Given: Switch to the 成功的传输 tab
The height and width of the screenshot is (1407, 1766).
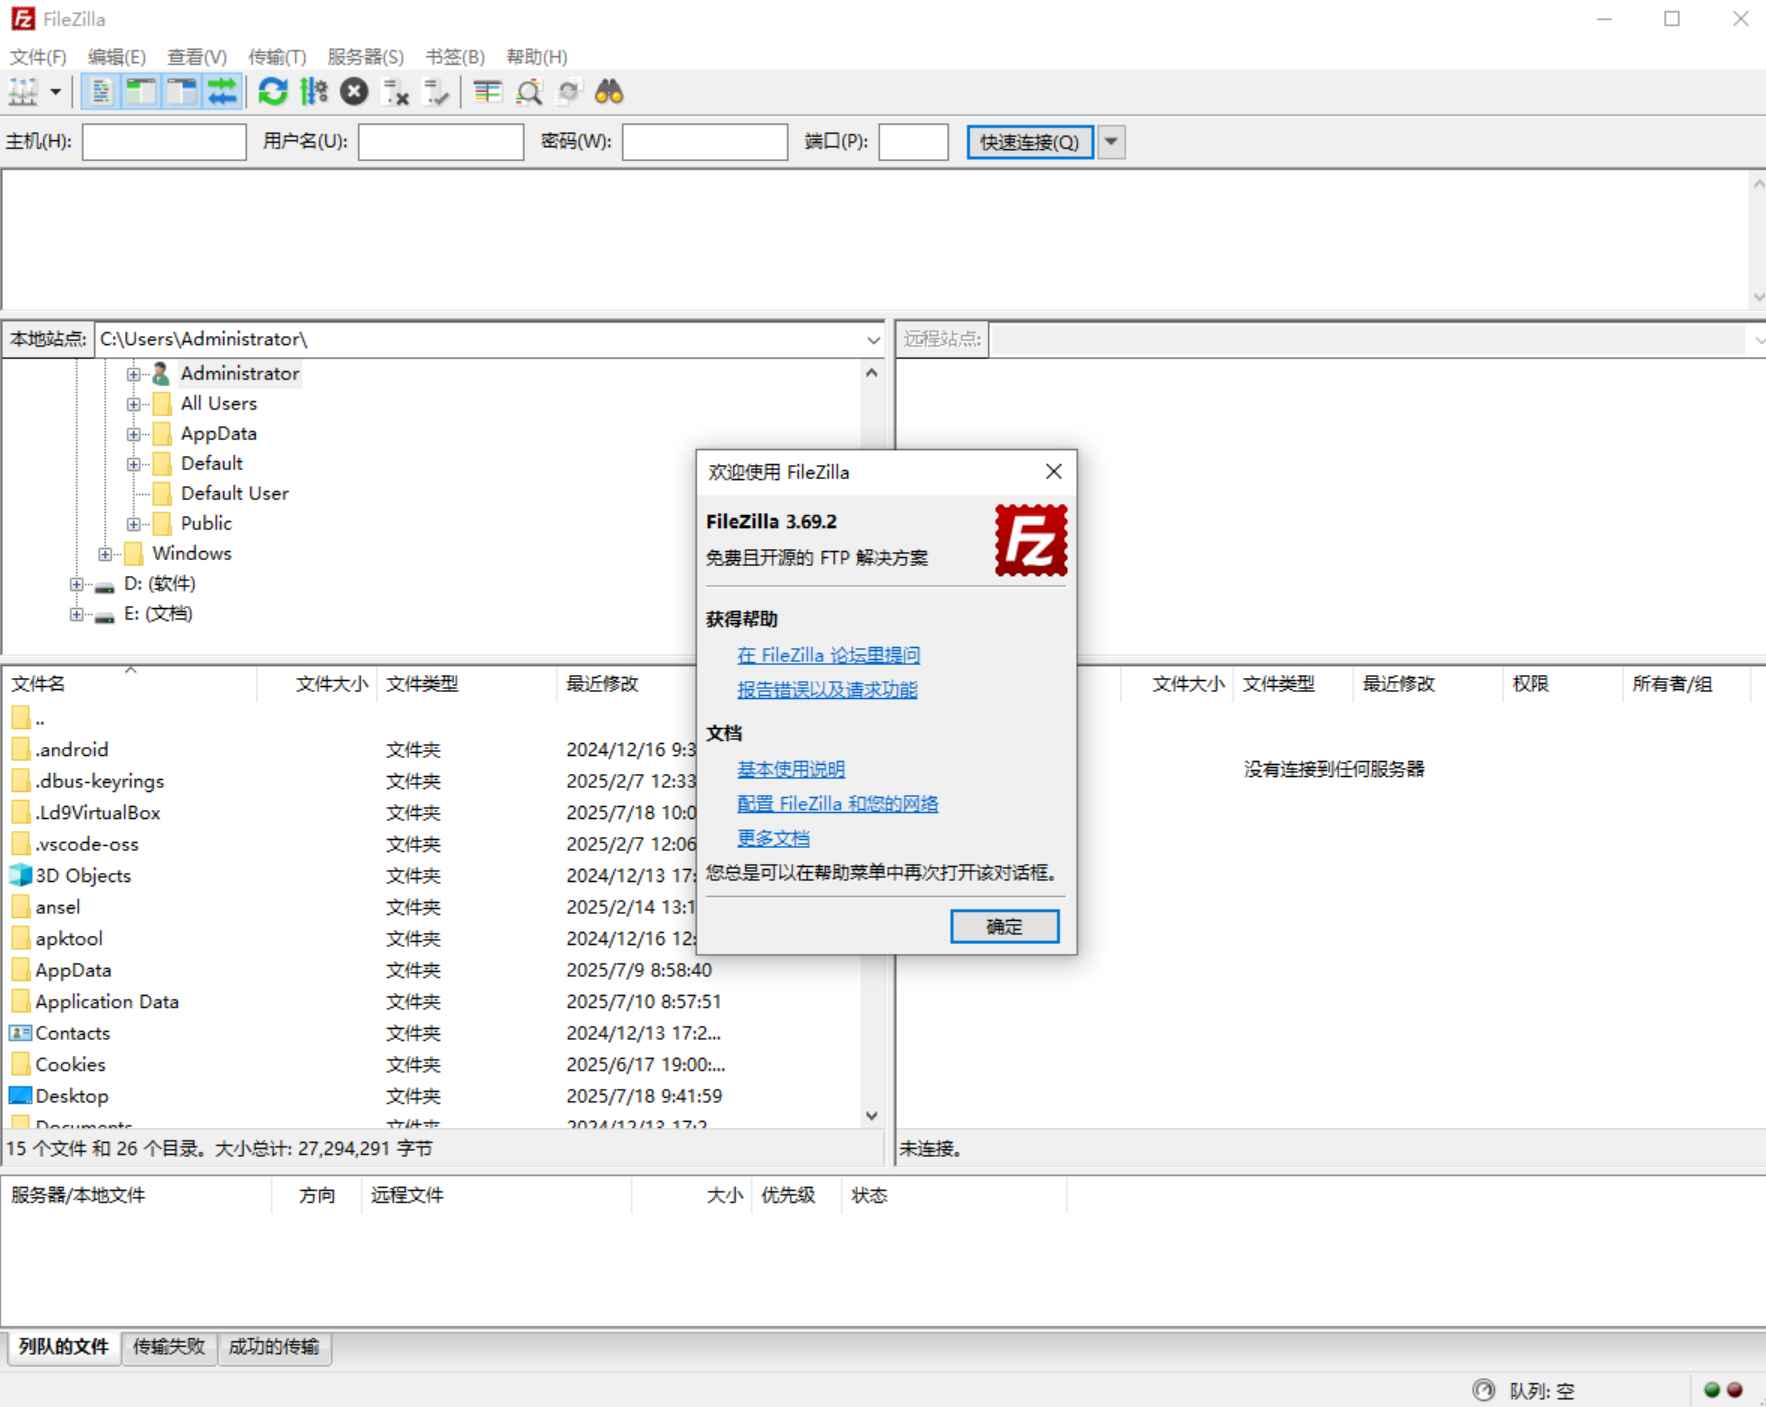Looking at the screenshot, I should (x=274, y=1346).
